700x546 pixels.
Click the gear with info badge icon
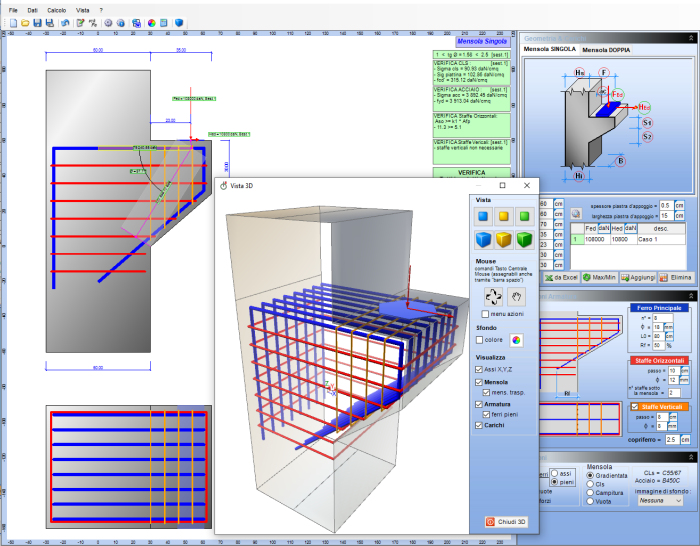pos(121,23)
